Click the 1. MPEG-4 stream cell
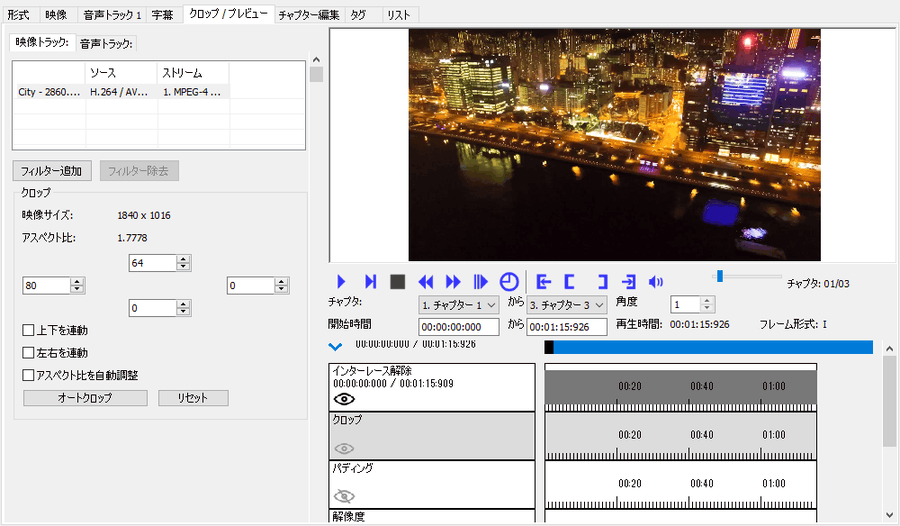Screen dimensions: 900x526 point(193,92)
